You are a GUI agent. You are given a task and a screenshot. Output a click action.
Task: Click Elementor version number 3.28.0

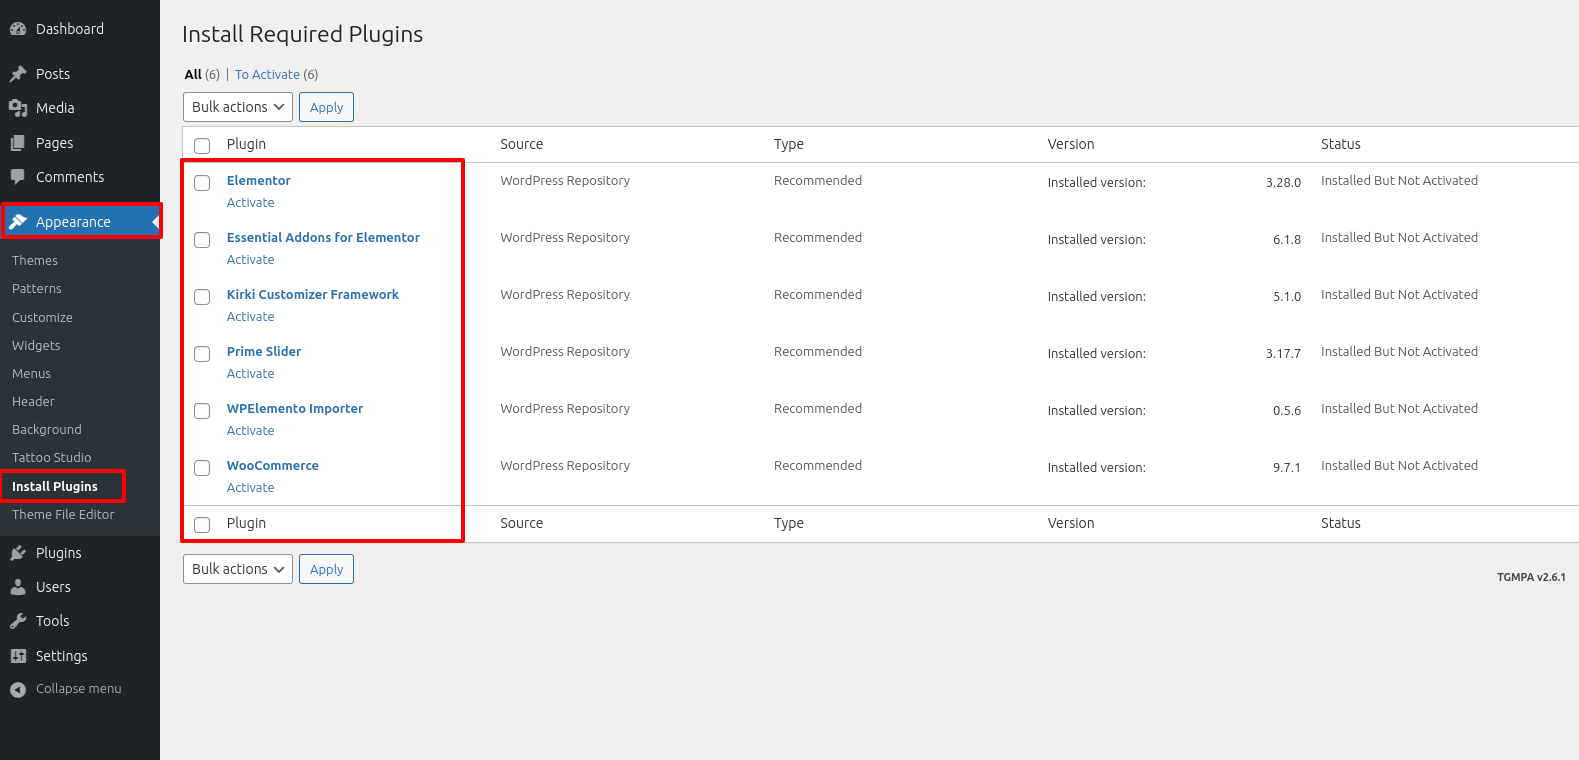pyautogui.click(x=1283, y=182)
